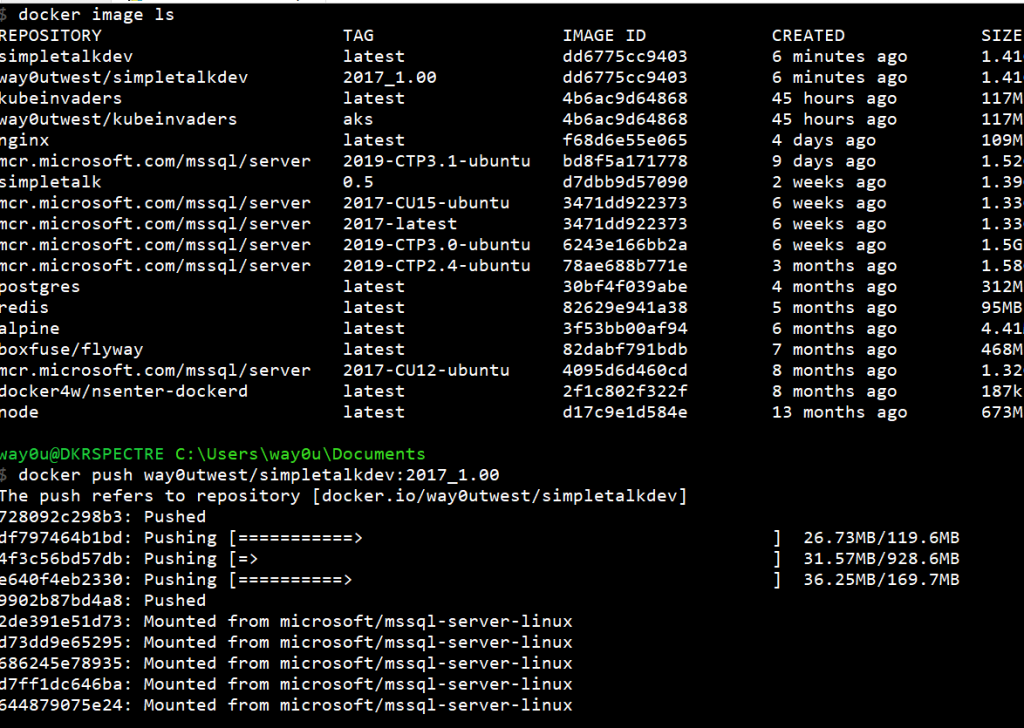The width and height of the screenshot is (1024, 728).
Task: Click the postgres repository entry
Action: click(x=40, y=287)
